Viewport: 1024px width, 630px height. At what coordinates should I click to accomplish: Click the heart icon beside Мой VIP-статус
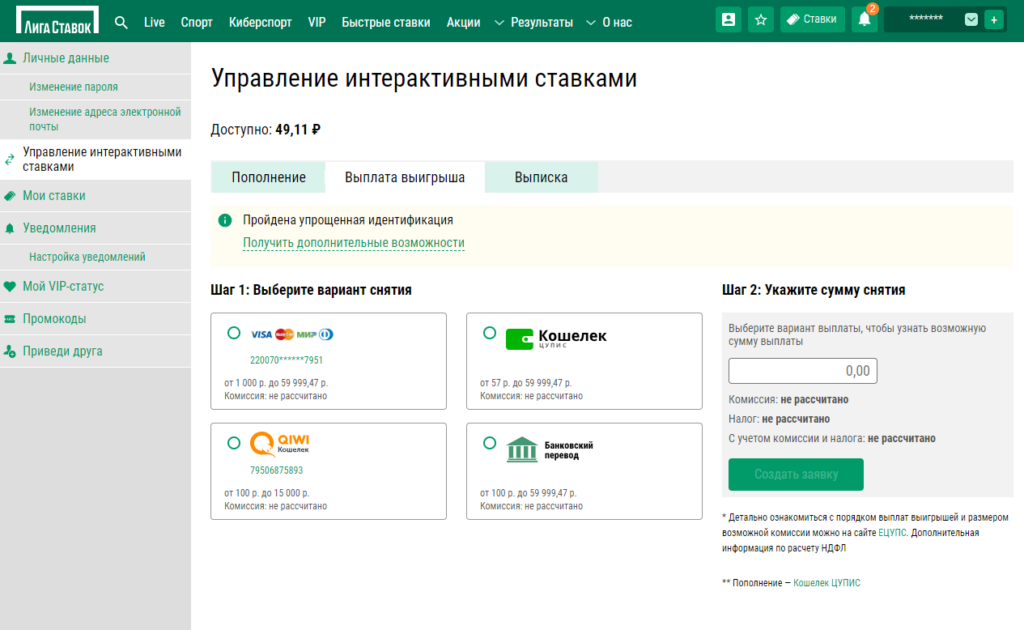point(10,287)
